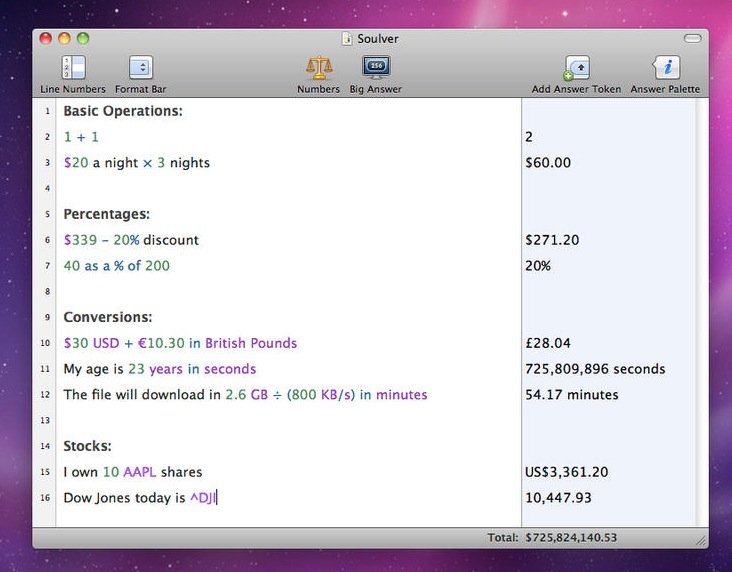Select the answer '2'
The image size is (732, 572).
pos(529,137)
